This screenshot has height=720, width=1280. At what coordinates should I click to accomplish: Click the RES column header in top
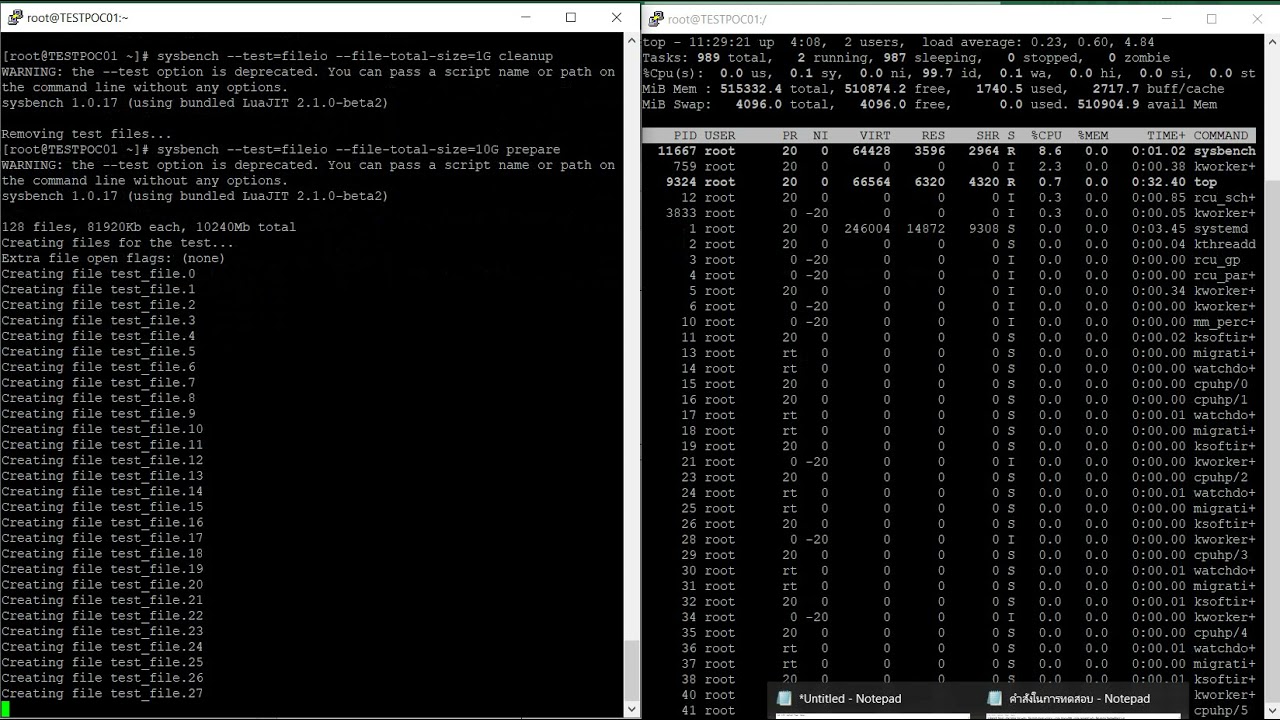[x=933, y=135]
